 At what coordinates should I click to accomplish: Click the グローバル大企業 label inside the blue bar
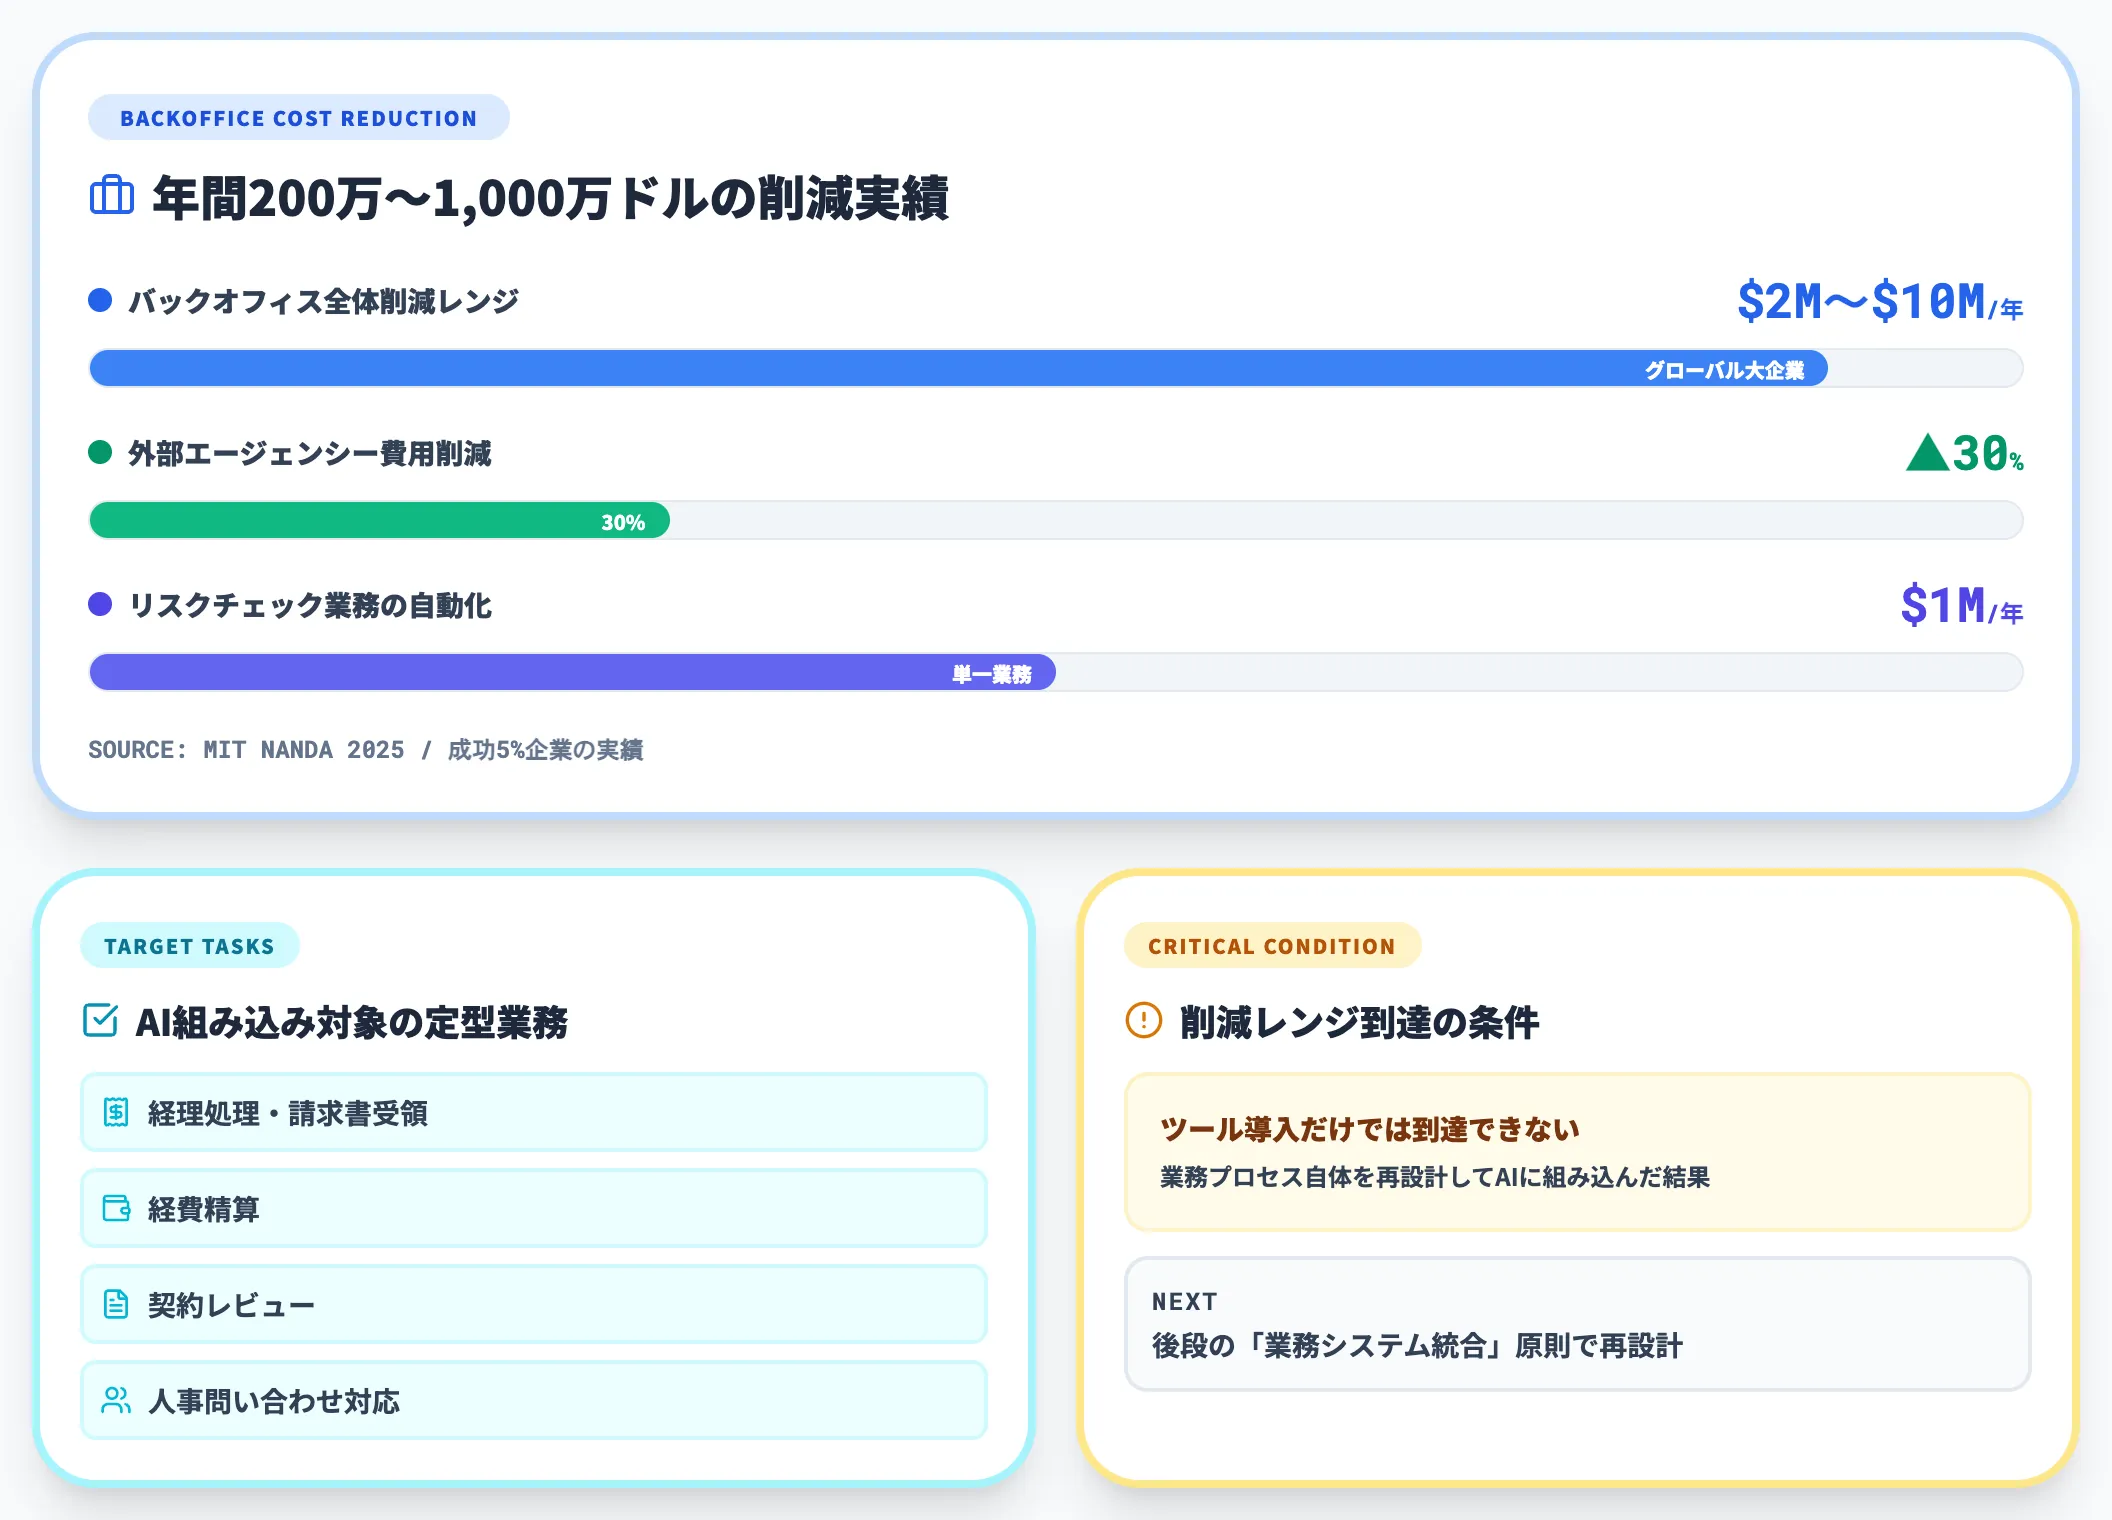1725,370
